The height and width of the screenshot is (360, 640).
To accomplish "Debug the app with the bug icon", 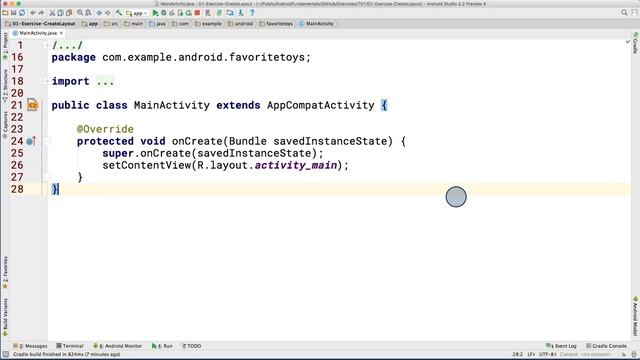I will pos(164,13).
